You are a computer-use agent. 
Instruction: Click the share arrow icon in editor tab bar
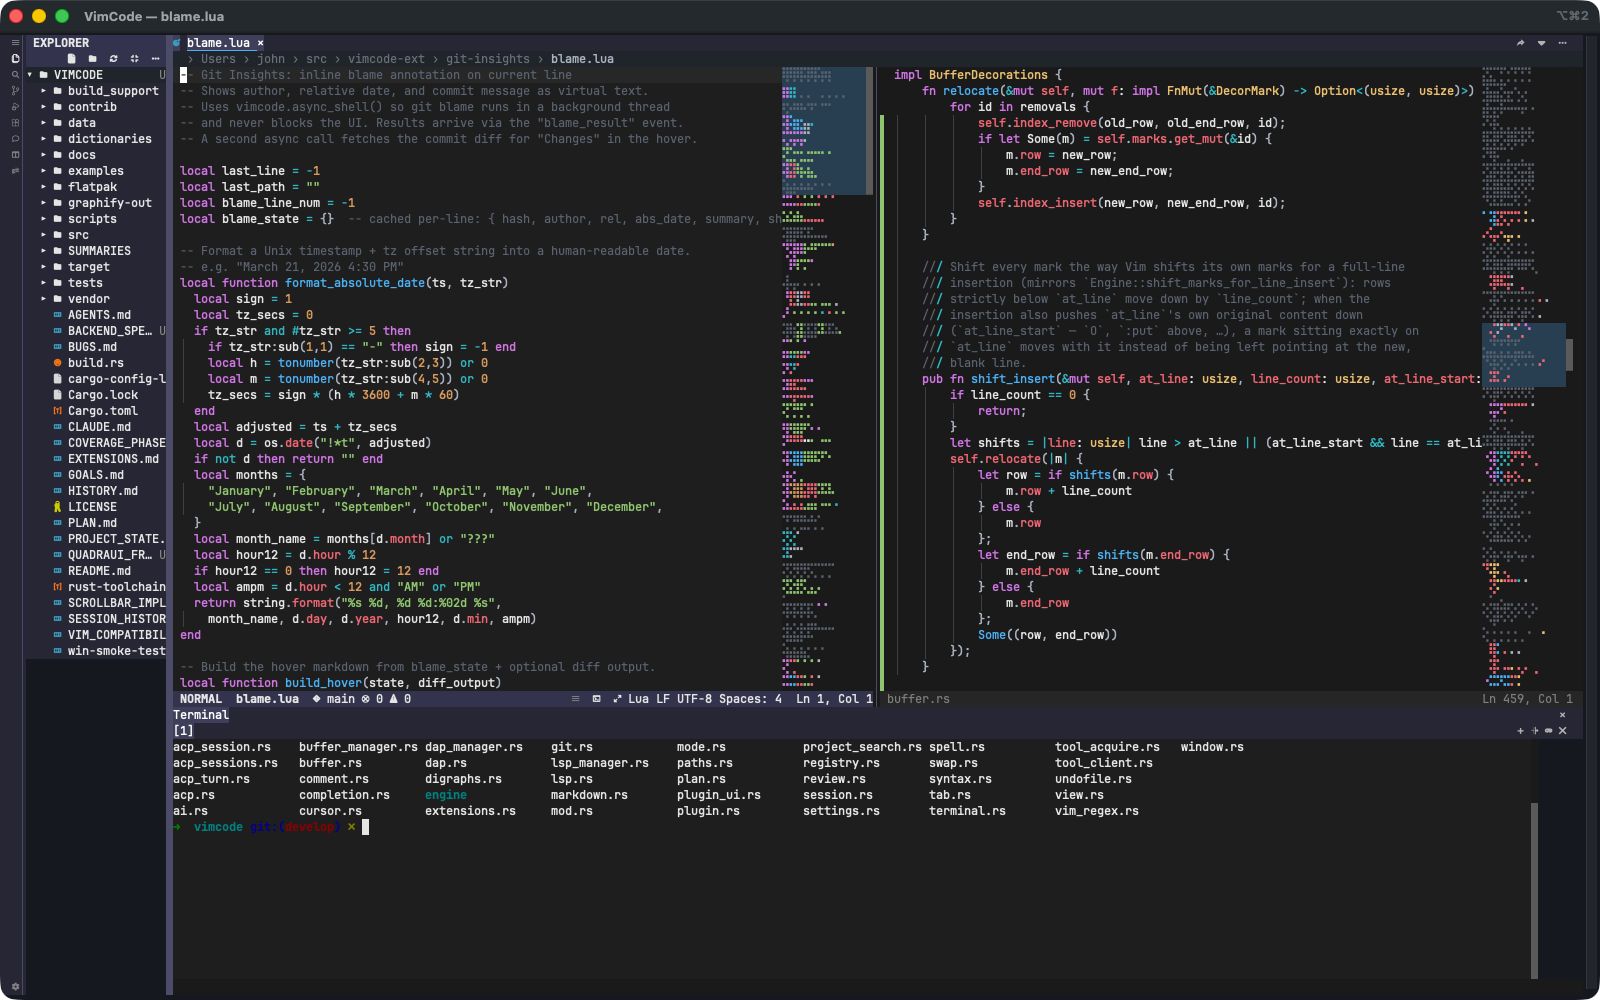point(1520,43)
